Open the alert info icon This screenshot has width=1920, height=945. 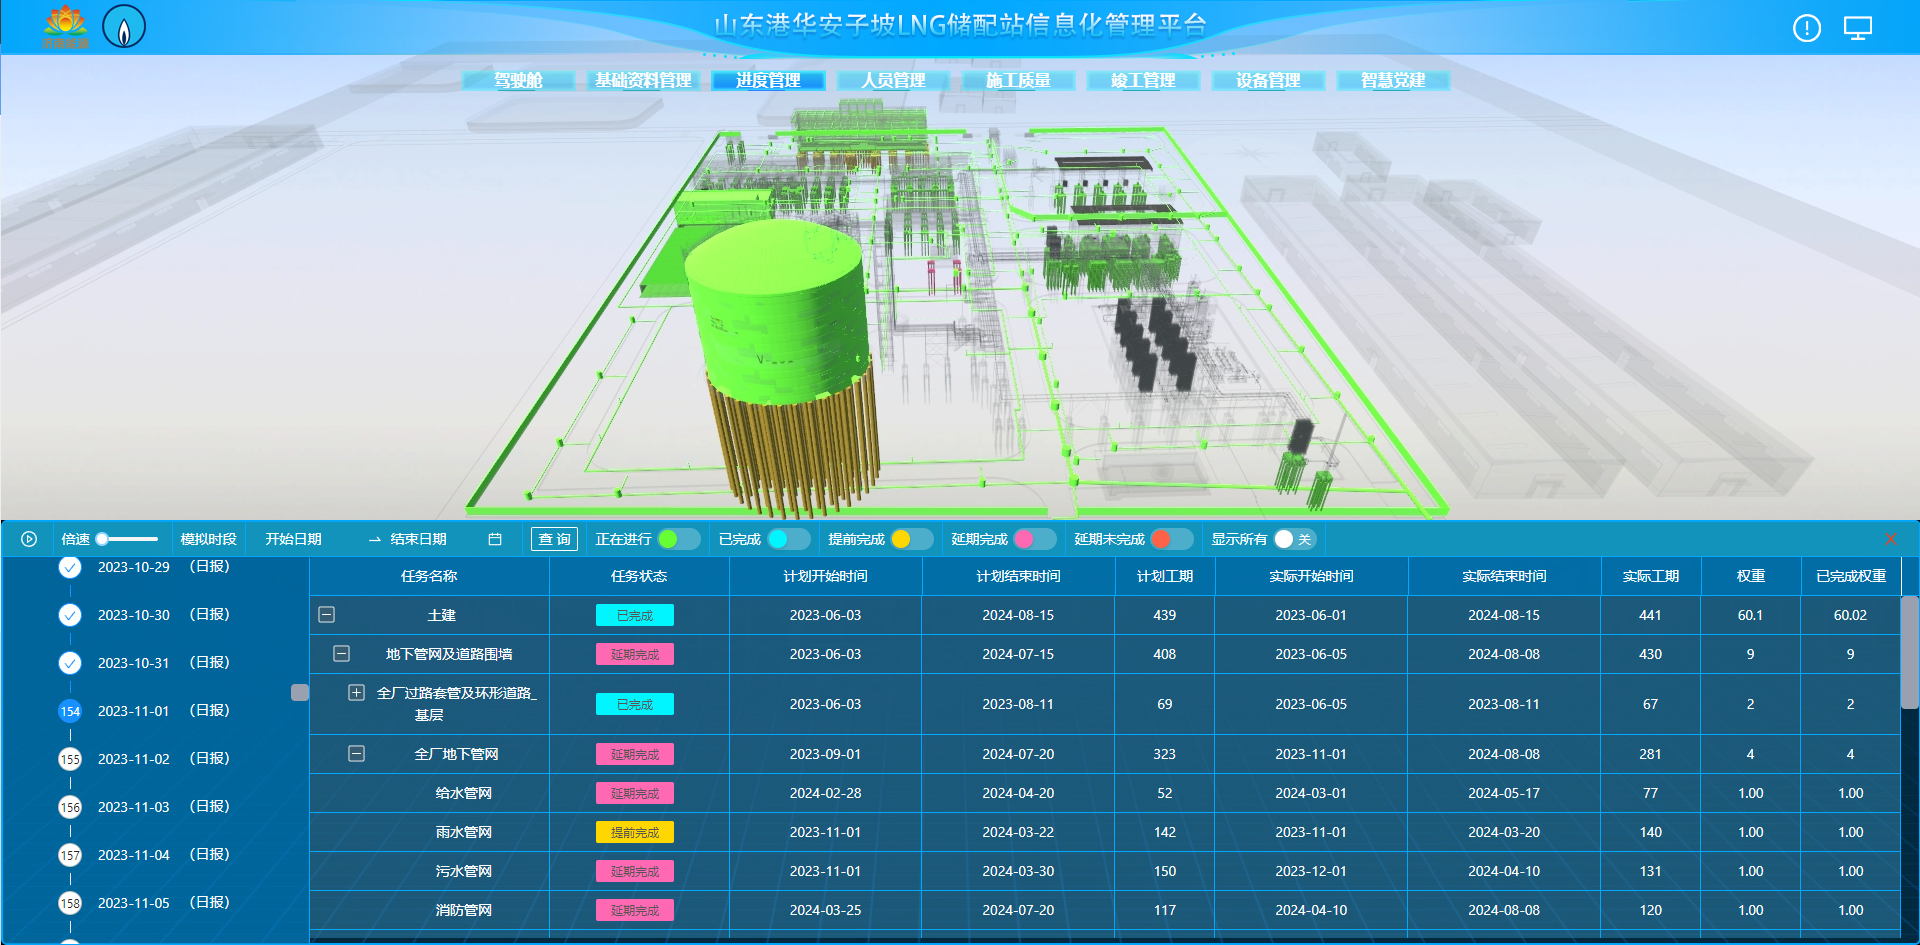(x=1806, y=28)
